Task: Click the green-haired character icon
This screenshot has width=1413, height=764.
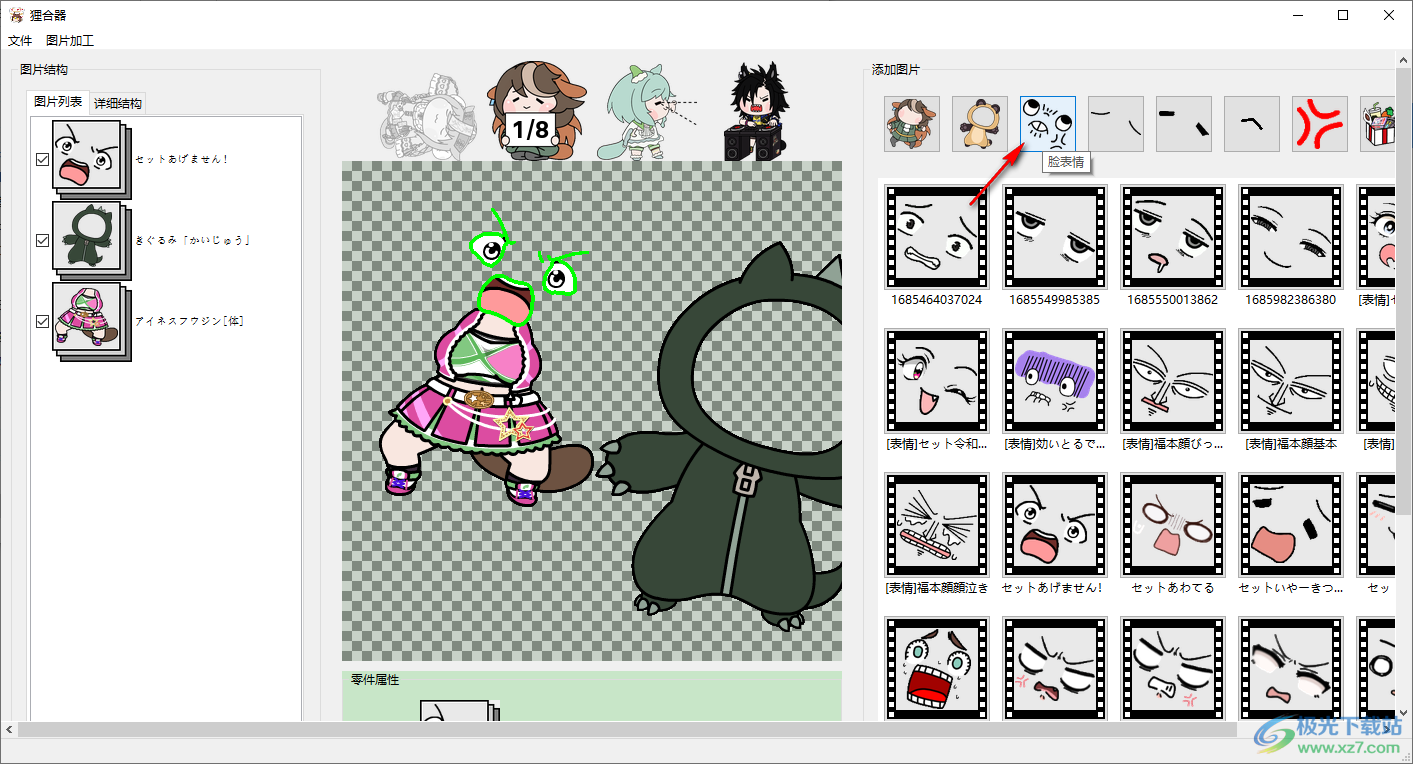Action: click(647, 113)
